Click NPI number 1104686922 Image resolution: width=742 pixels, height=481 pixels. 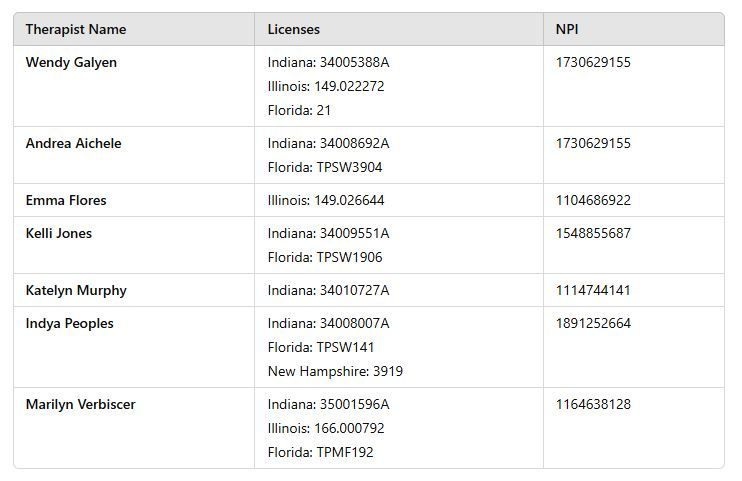pos(593,200)
